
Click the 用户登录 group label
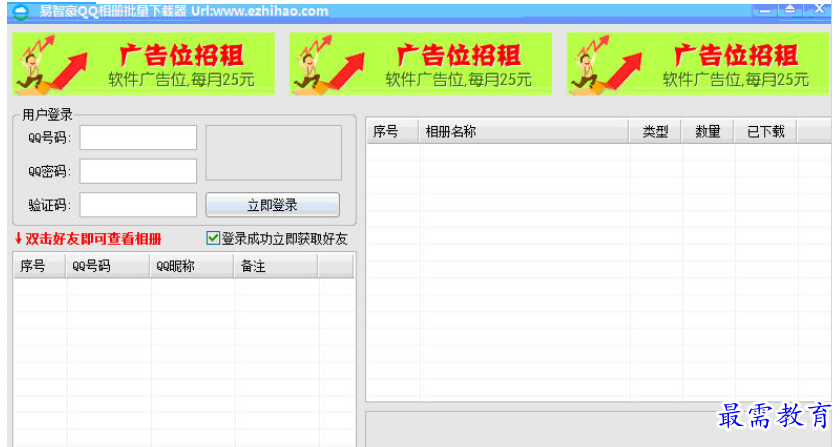pyautogui.click(x=47, y=114)
